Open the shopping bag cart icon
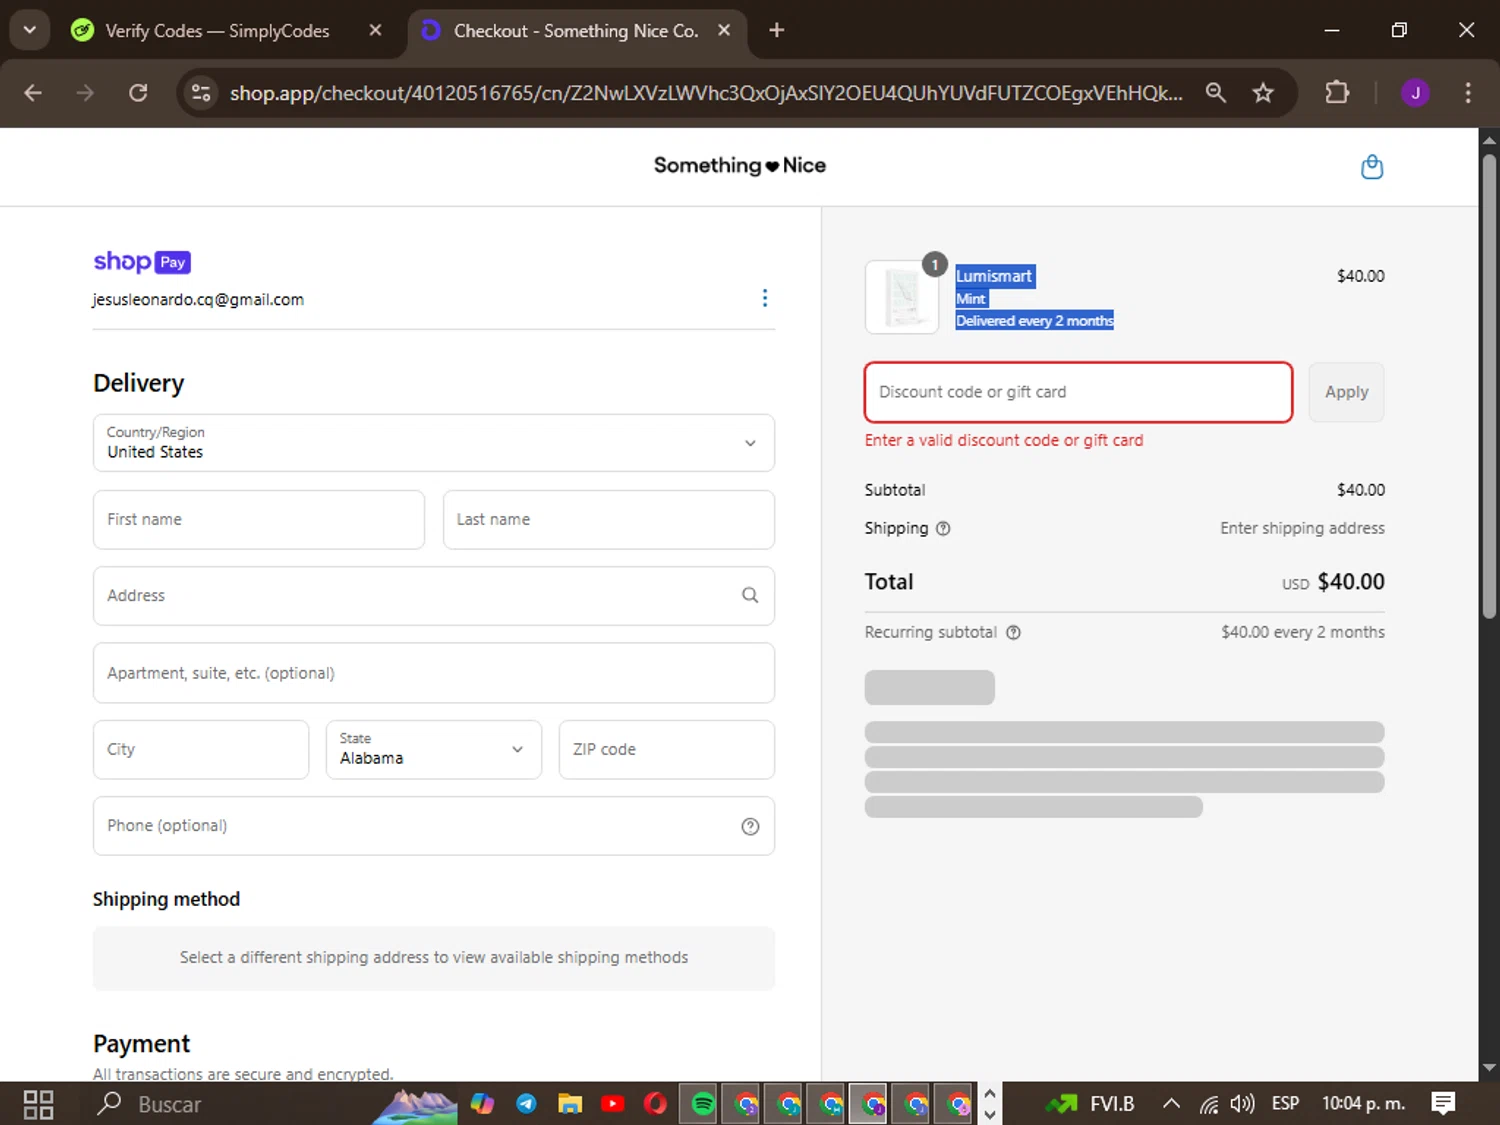The width and height of the screenshot is (1500, 1125). point(1372,166)
